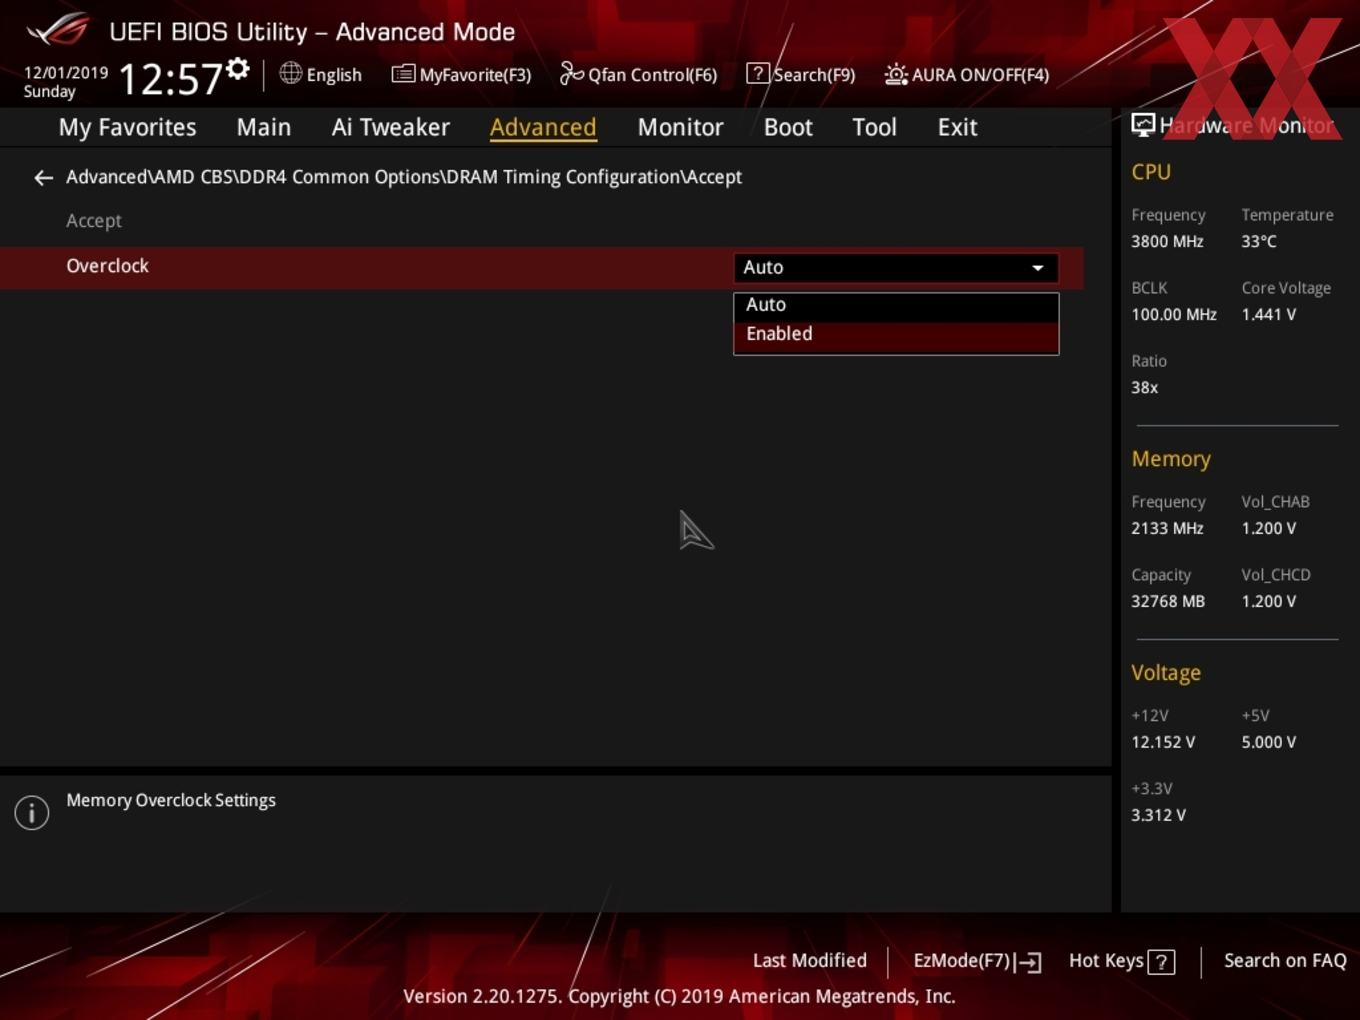Click the Memory Frequency 2133 MHz value
Viewport: 1360px width, 1020px height.
point(1167,528)
